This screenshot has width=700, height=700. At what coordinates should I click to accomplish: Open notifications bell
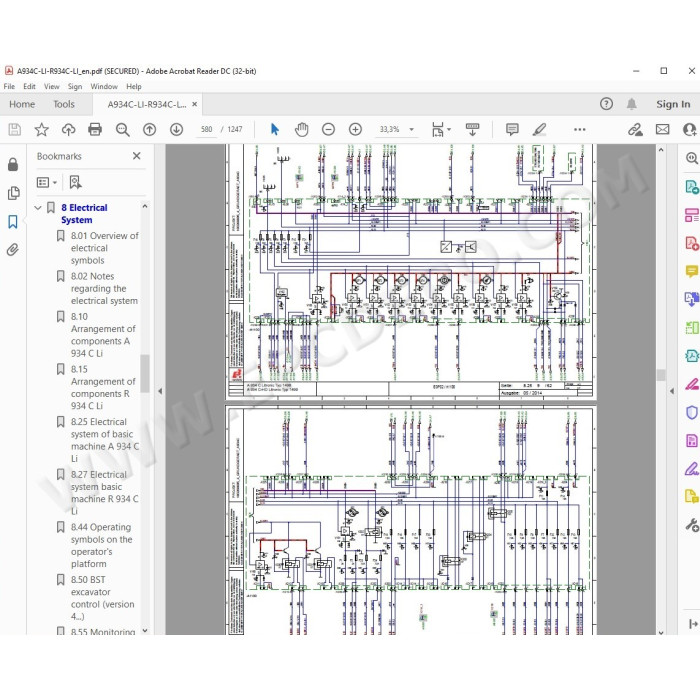click(631, 104)
